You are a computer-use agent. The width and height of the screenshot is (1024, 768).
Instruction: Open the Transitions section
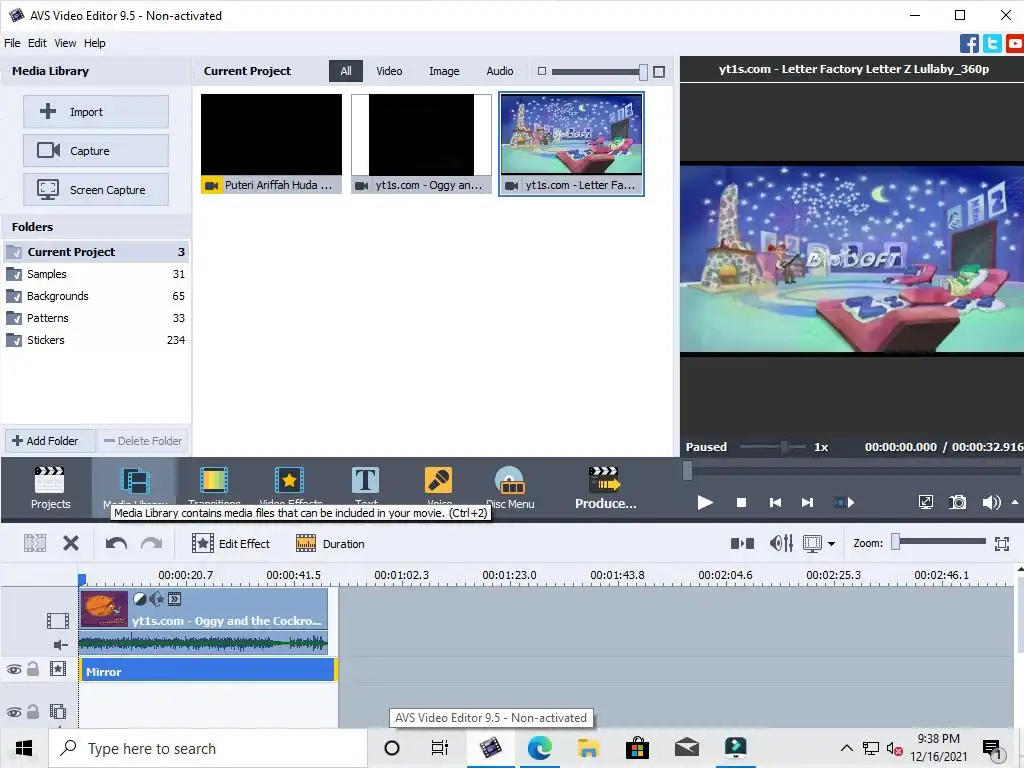point(214,487)
